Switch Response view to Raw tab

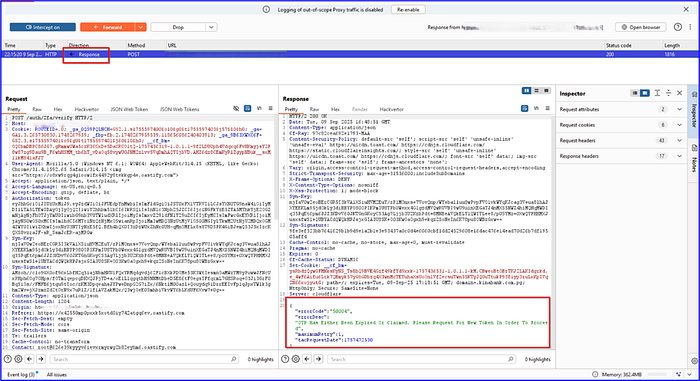pos(315,109)
